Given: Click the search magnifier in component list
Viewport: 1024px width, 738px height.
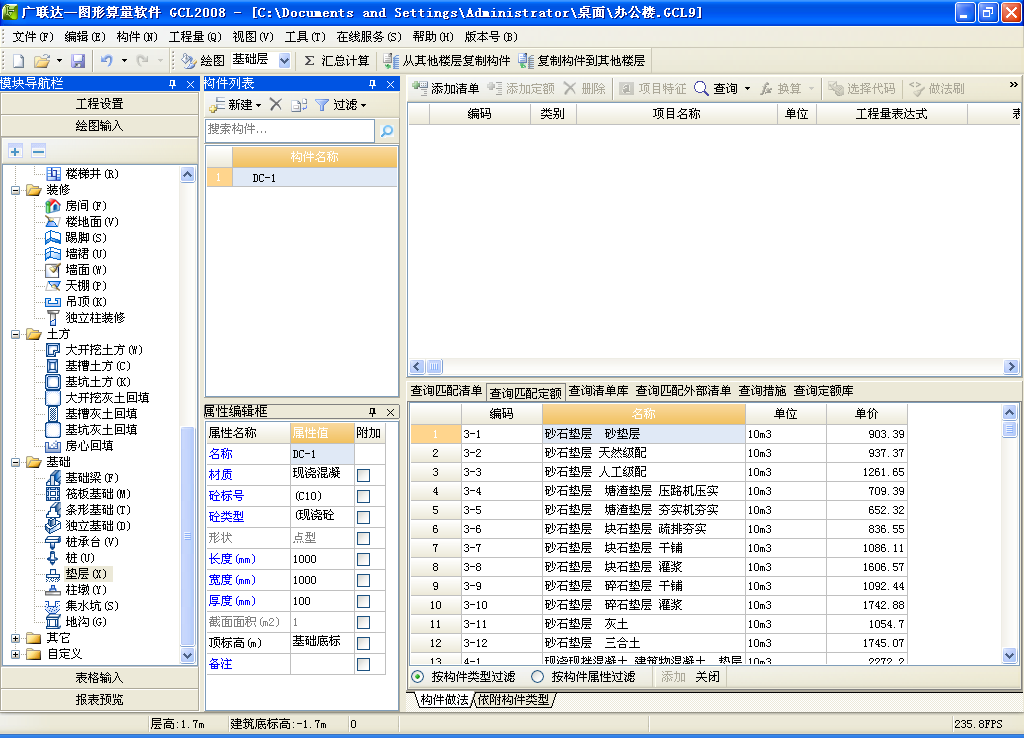Looking at the screenshot, I should click(387, 130).
